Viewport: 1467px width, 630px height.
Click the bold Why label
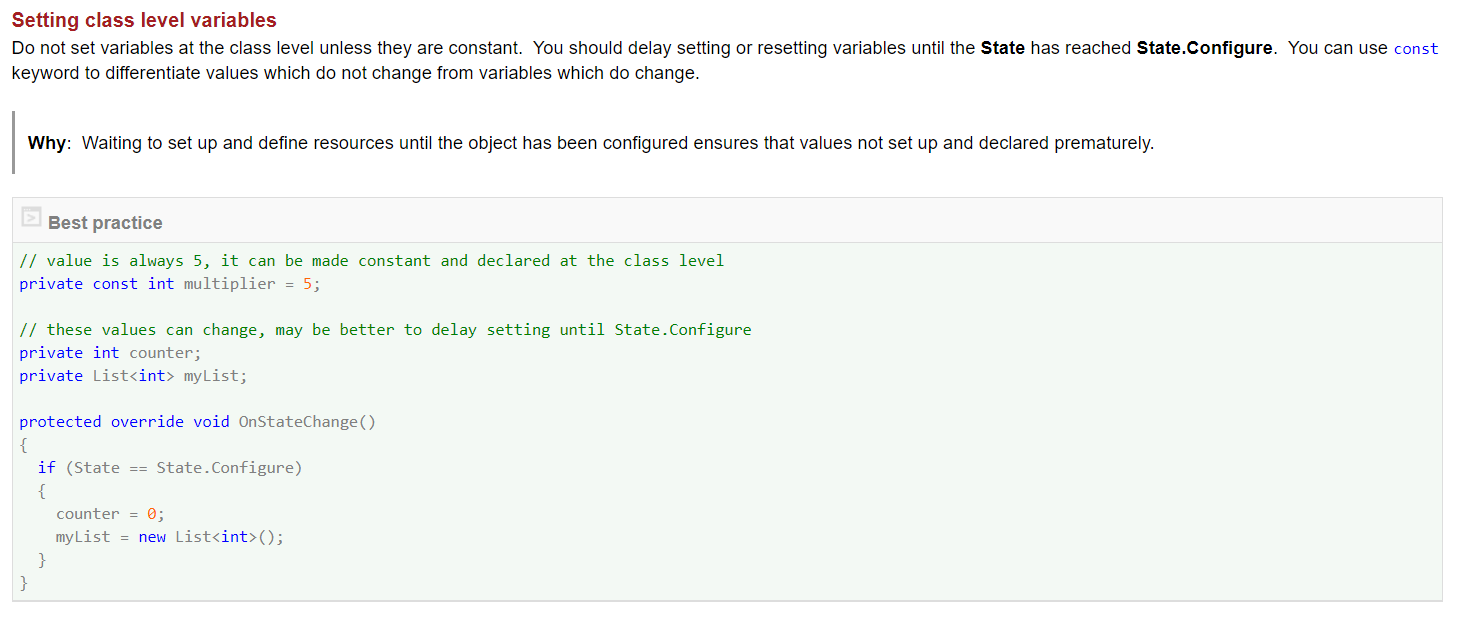47,143
